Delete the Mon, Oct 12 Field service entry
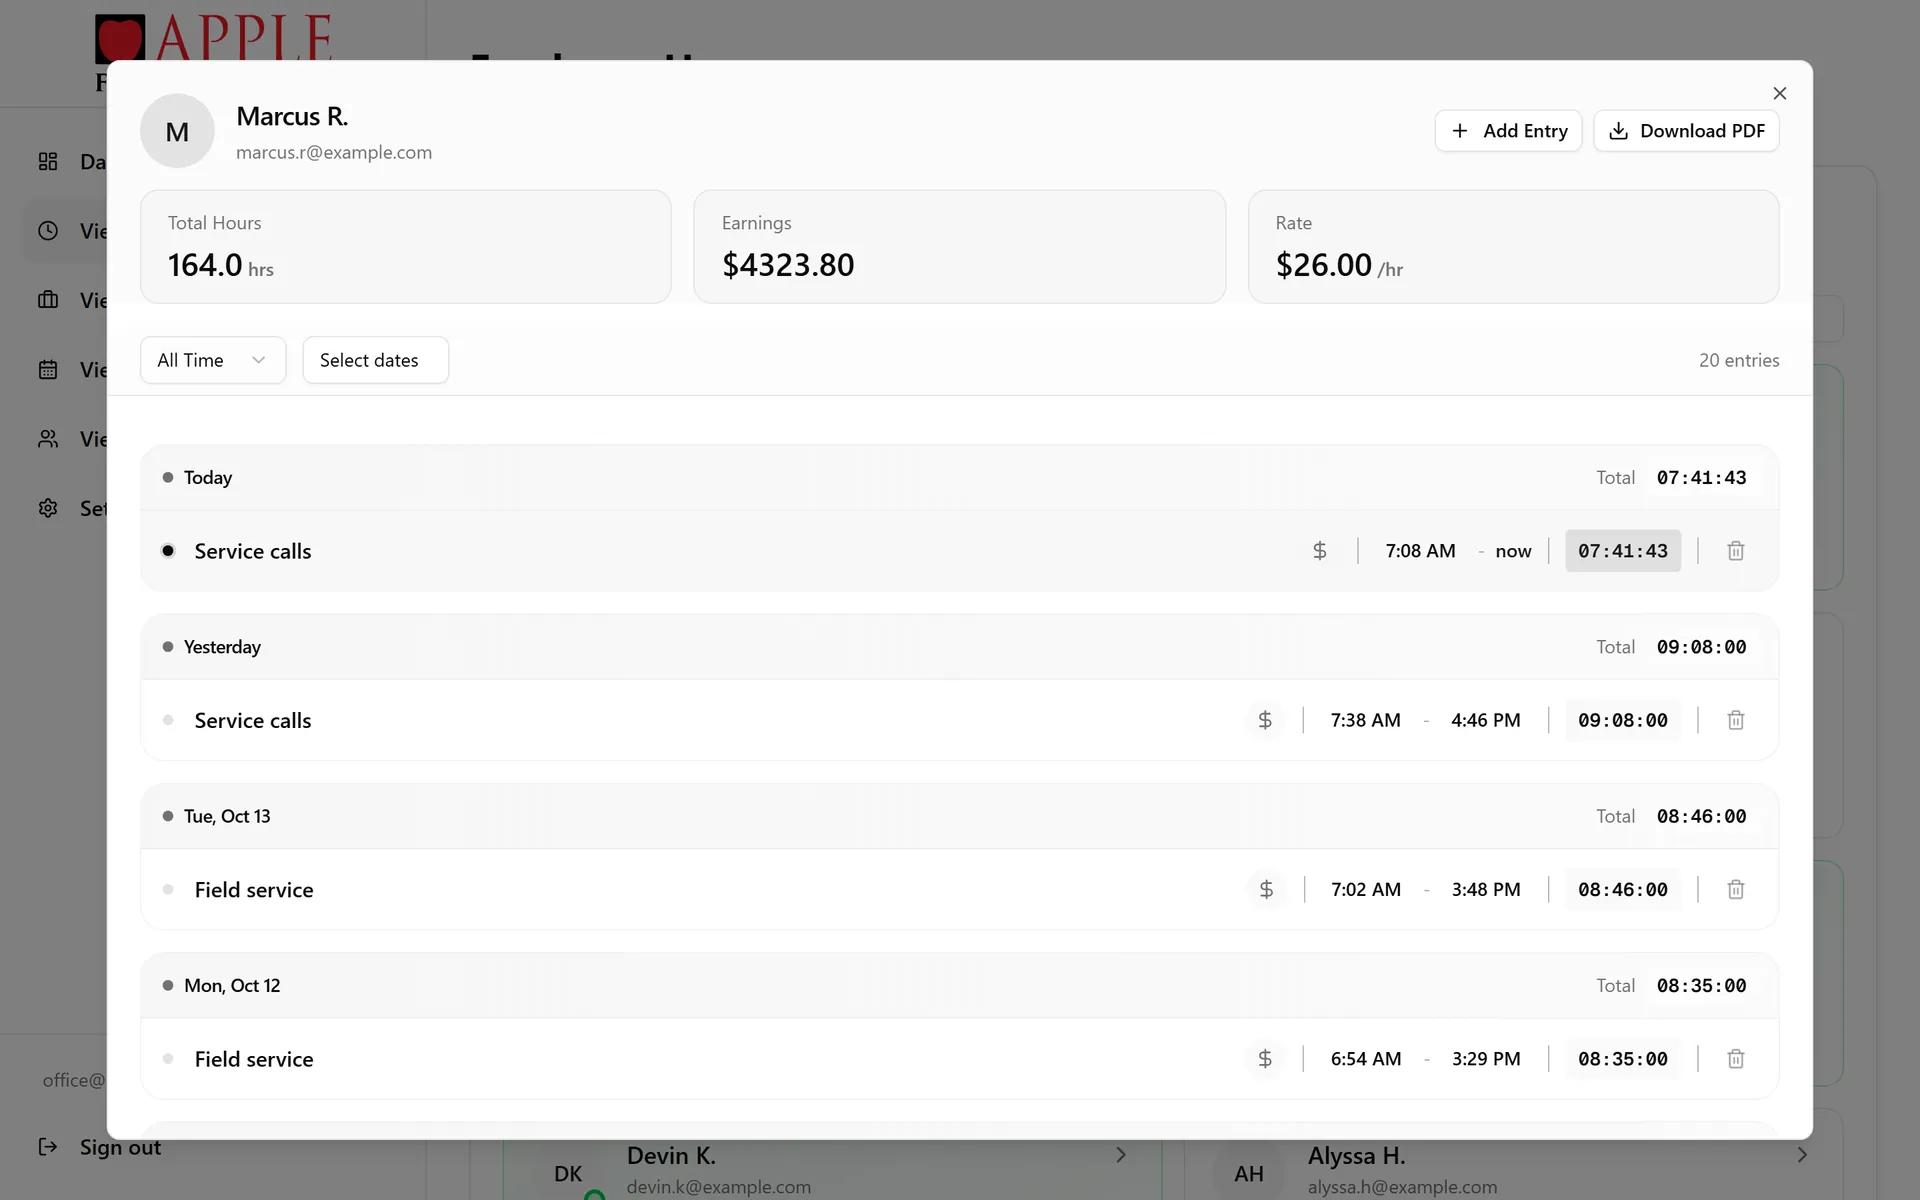The image size is (1920, 1200). coord(1736,1059)
